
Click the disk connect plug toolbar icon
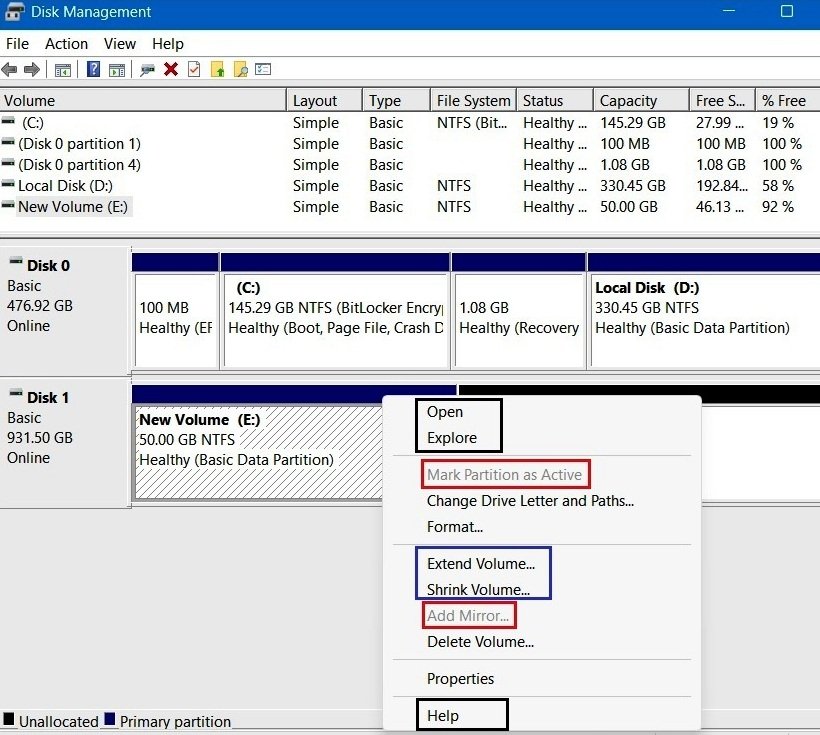pos(147,70)
